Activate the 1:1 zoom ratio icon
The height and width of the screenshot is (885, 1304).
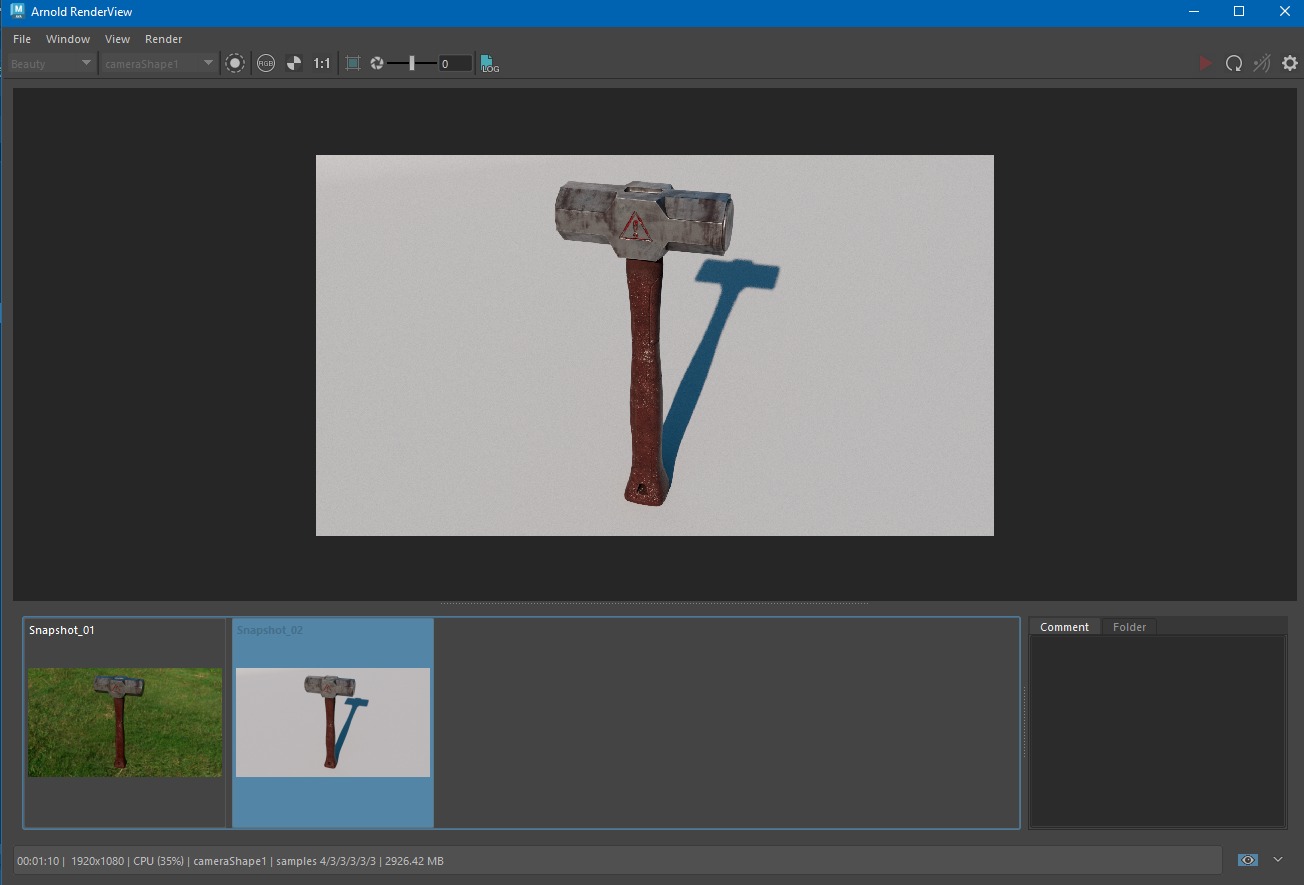point(321,62)
